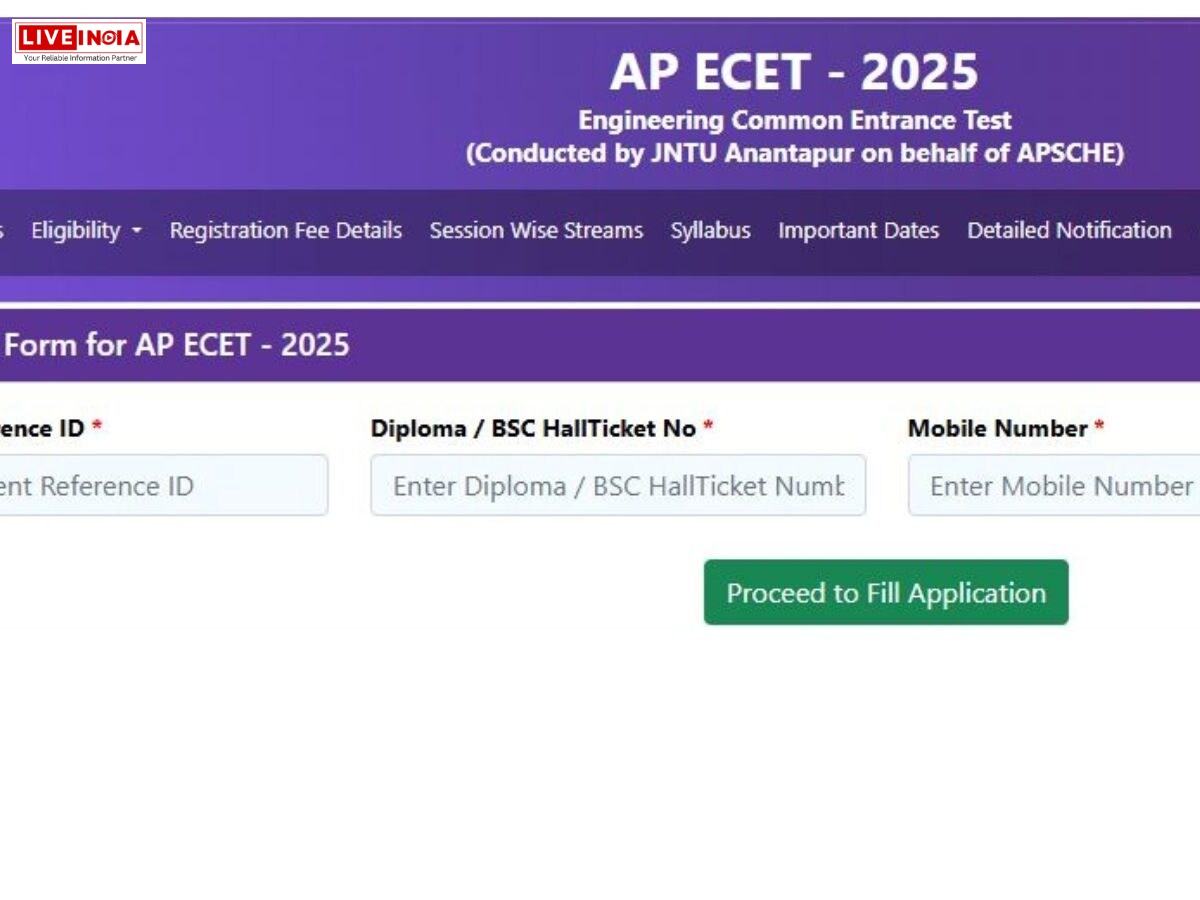Expand the Eligibility dropdown arrow
Screen dimensions: 1200x900
136,232
